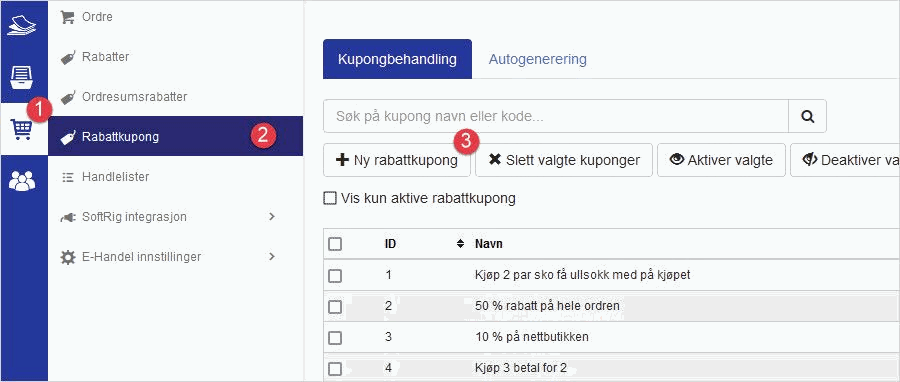The image size is (900, 382).
Task: Switch to the Autogenerering tab
Action: coord(537,59)
